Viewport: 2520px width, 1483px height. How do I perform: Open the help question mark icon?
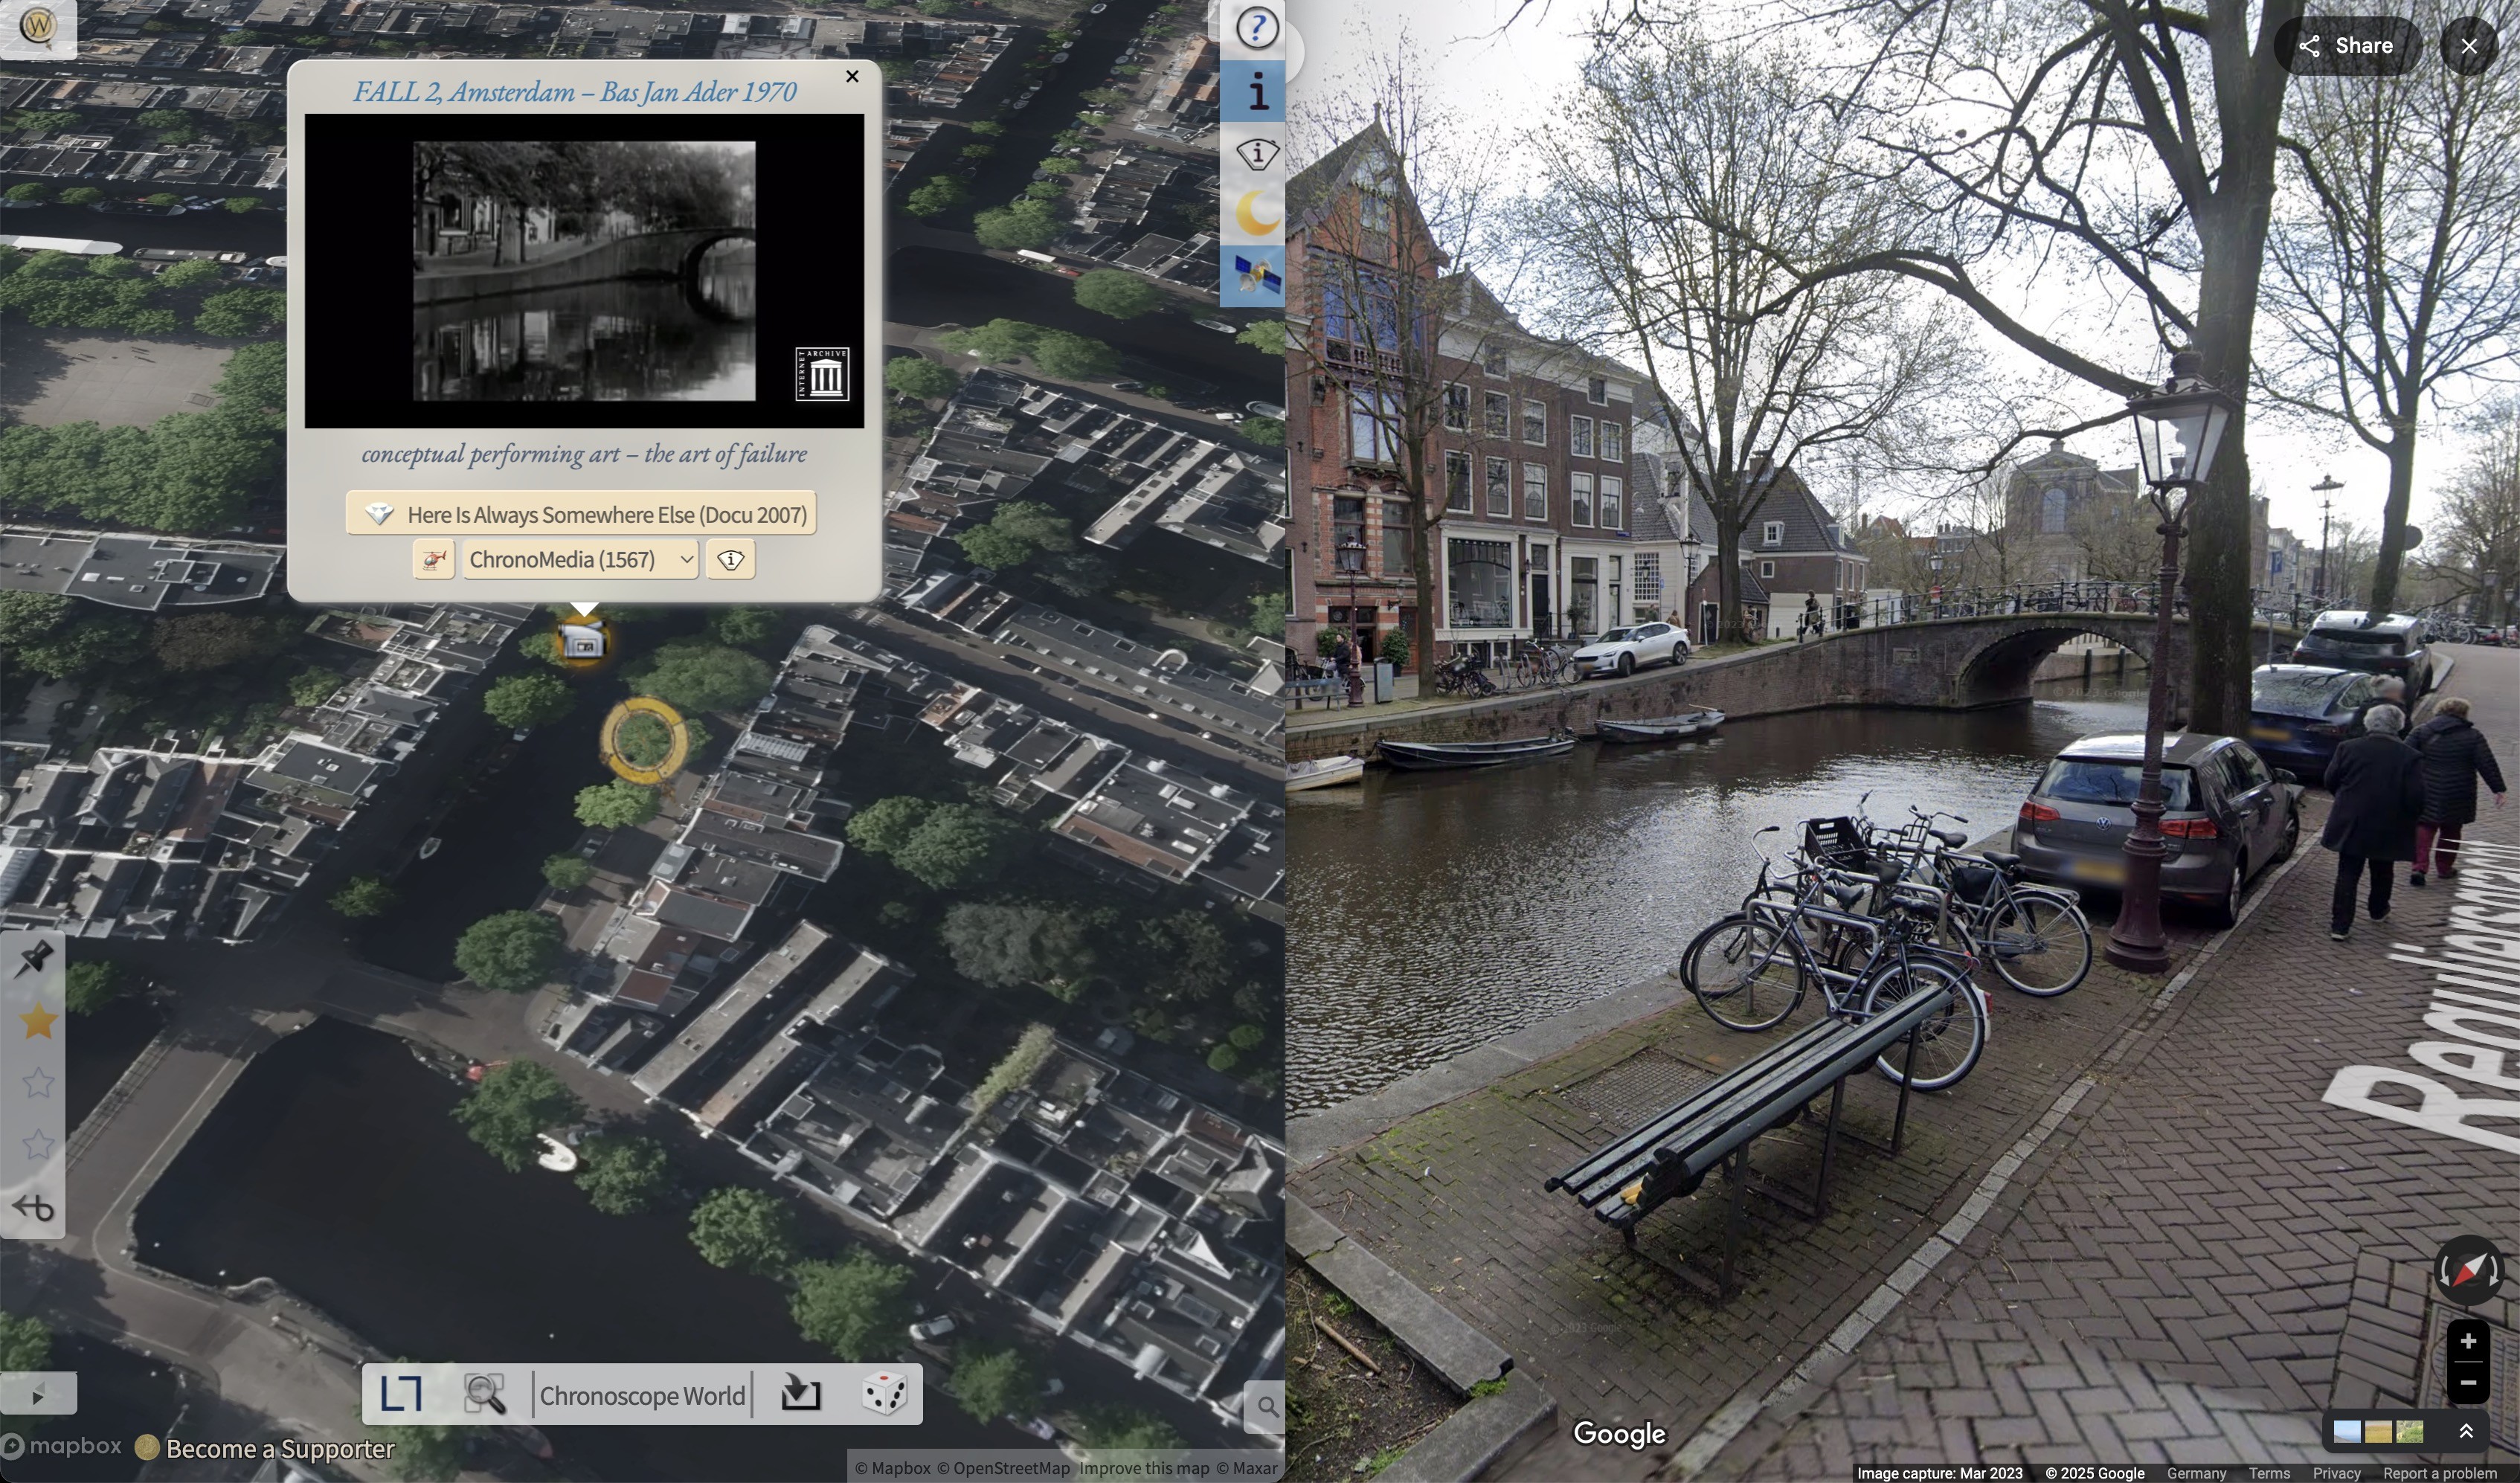click(x=1256, y=28)
